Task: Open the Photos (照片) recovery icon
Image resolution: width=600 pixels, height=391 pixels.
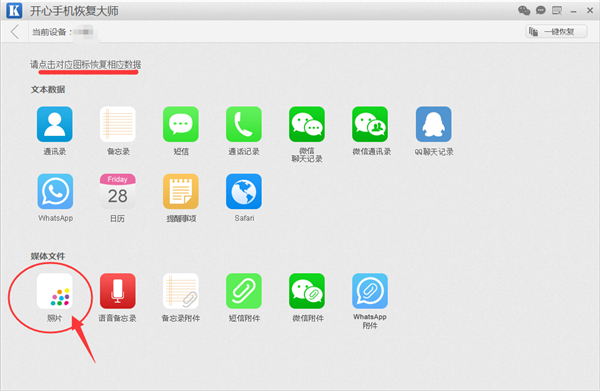Action: click(x=55, y=291)
